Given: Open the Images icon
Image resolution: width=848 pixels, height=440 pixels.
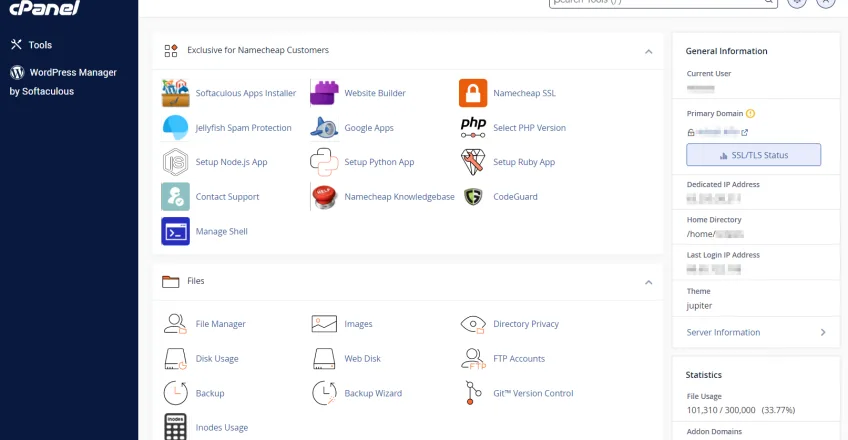Looking at the screenshot, I should 324,324.
